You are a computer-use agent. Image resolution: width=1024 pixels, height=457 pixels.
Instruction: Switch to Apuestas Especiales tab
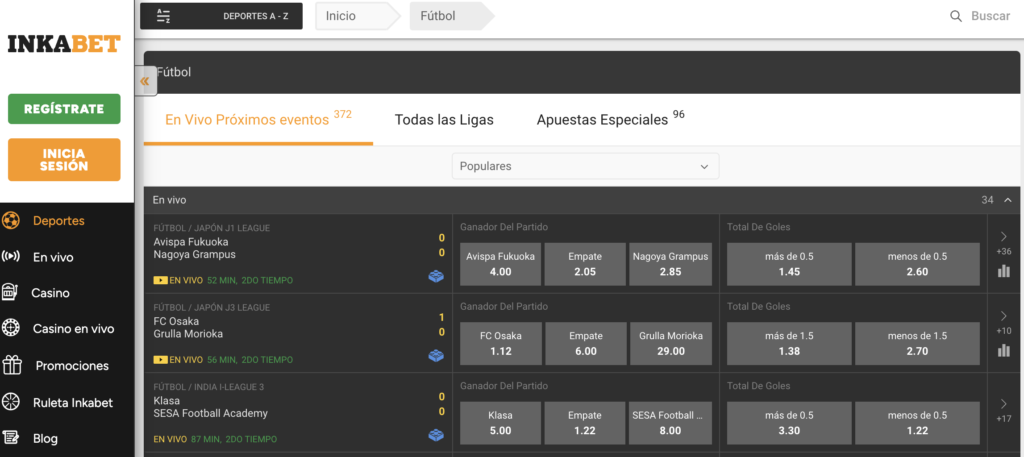coord(610,119)
